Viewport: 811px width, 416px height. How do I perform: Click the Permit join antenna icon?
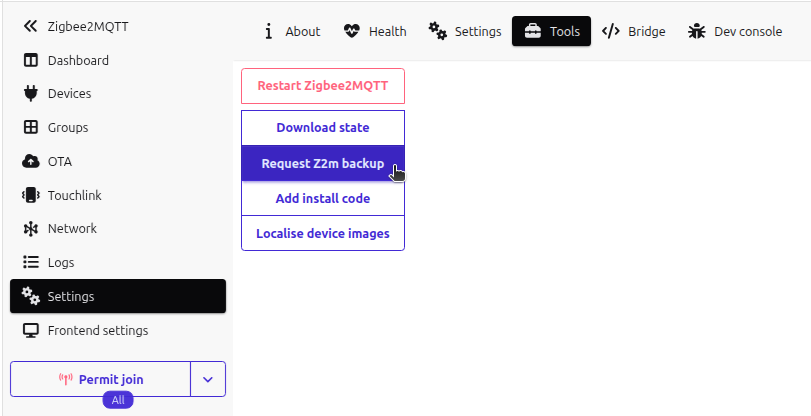[x=66, y=379]
